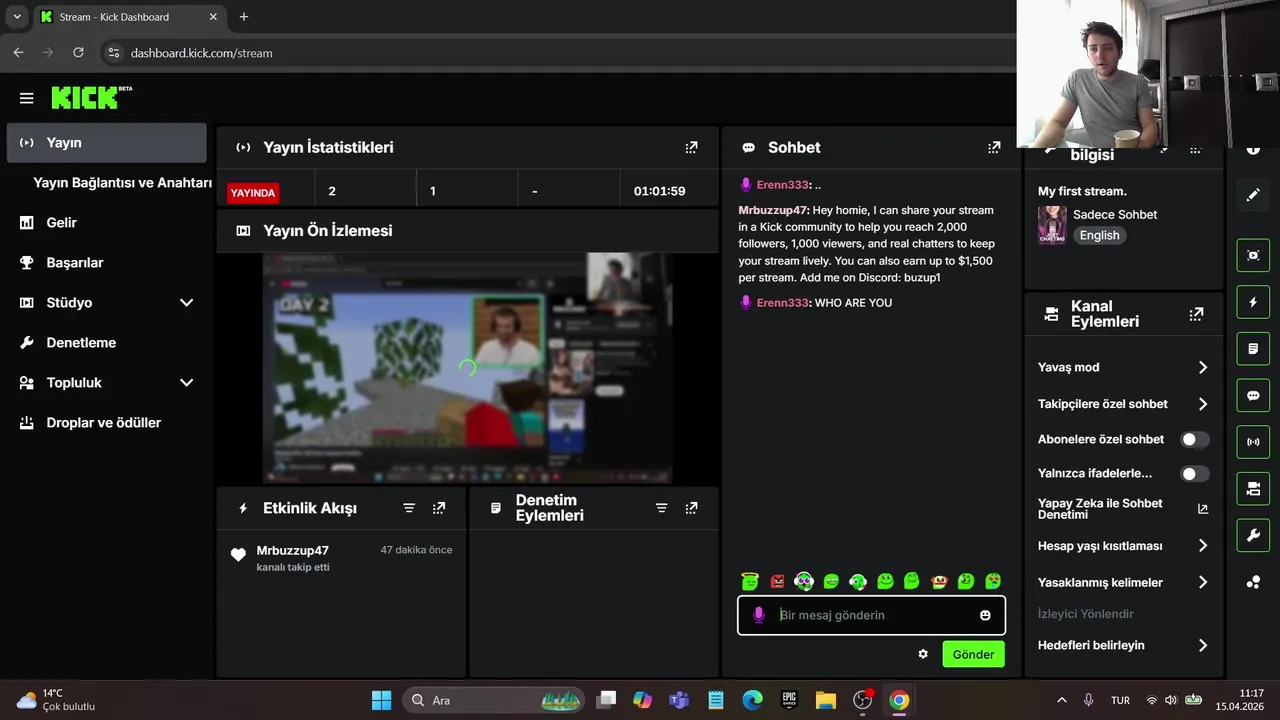Open the Chrome tab search dropdown
Screen dimensions: 1280x720
(17, 17)
